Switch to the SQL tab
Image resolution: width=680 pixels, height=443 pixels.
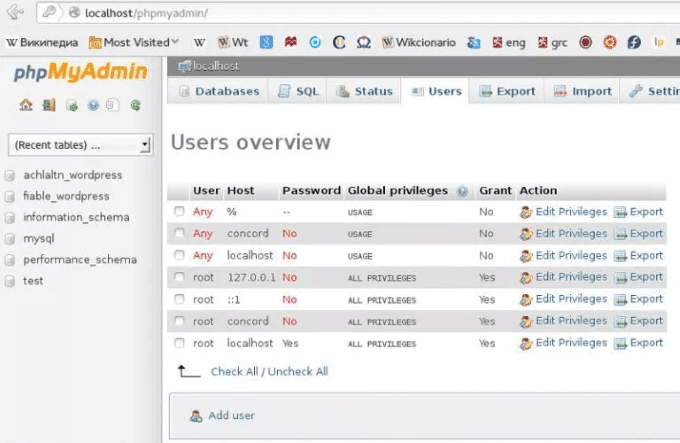[x=297, y=92]
